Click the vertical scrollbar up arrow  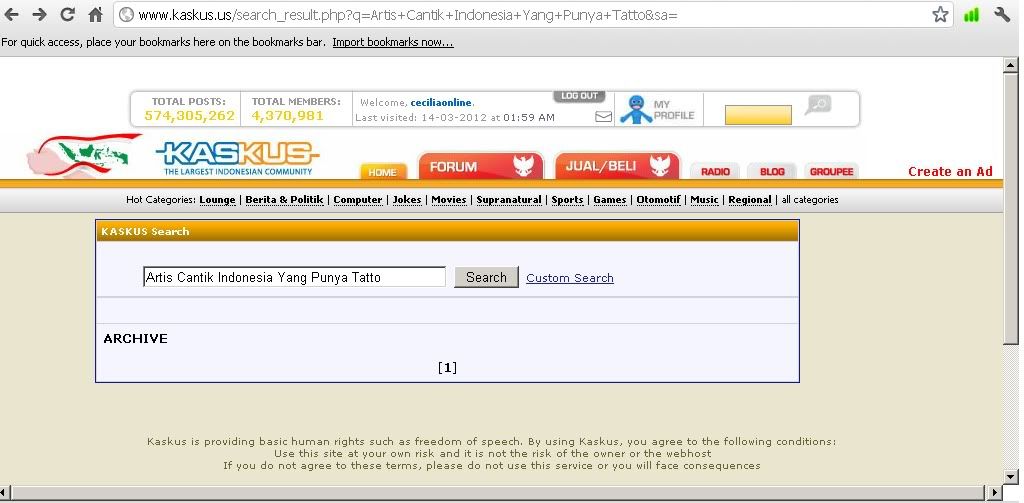[x=1011, y=65]
